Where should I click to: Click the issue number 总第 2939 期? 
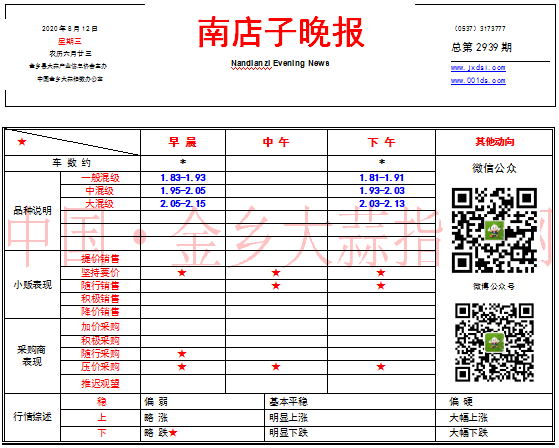pos(482,47)
